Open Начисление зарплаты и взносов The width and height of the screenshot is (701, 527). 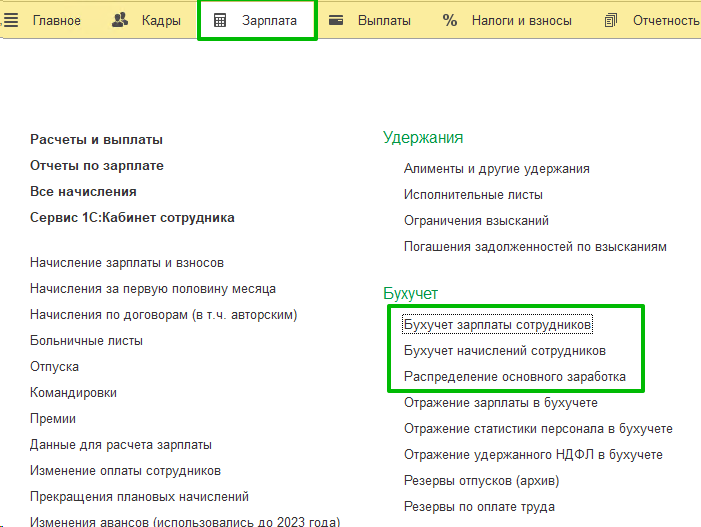tap(127, 263)
